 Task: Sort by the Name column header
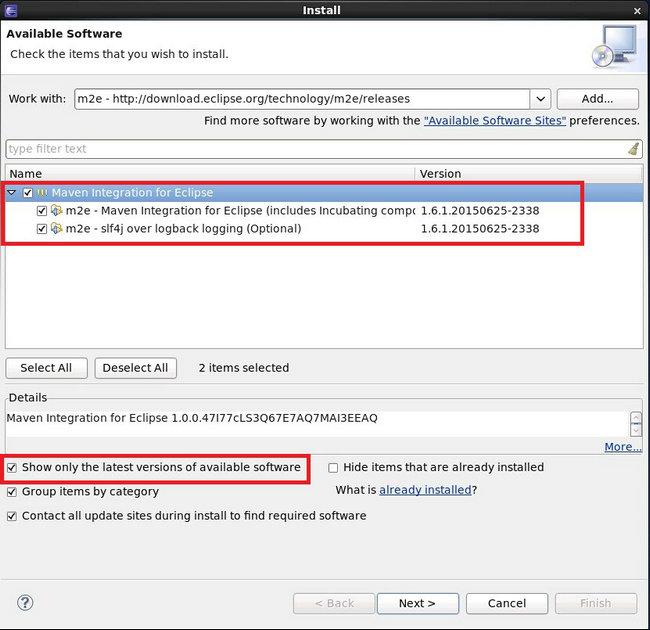[x=210, y=174]
